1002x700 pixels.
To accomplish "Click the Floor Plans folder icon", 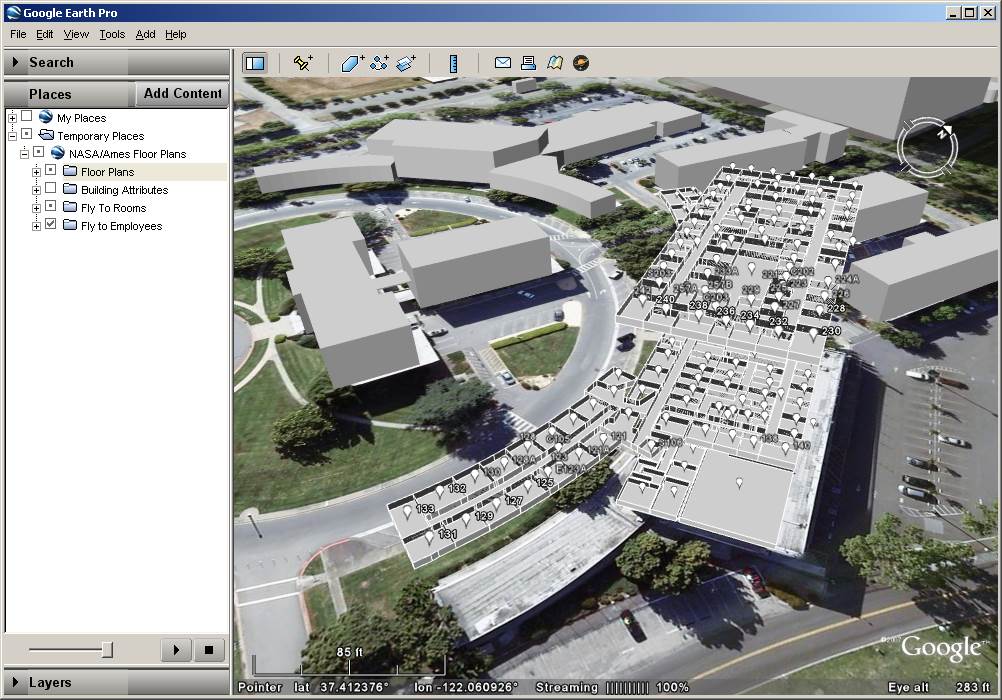I will click(70, 171).
